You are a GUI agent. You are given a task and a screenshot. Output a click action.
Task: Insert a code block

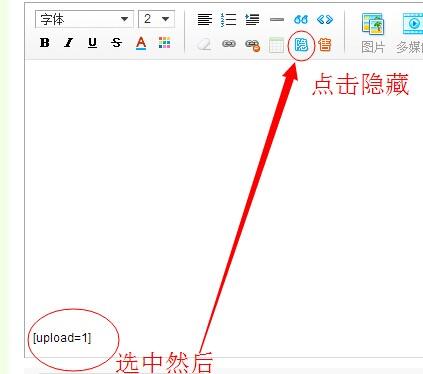tap(325, 20)
